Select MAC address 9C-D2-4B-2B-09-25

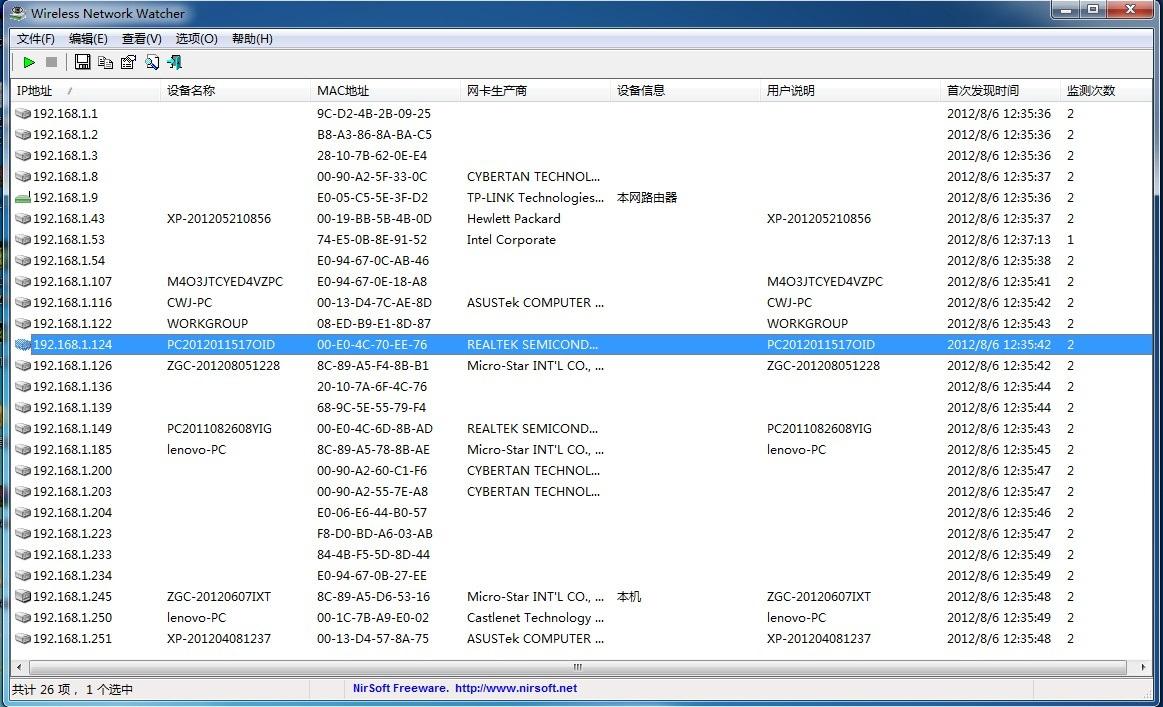click(x=374, y=114)
